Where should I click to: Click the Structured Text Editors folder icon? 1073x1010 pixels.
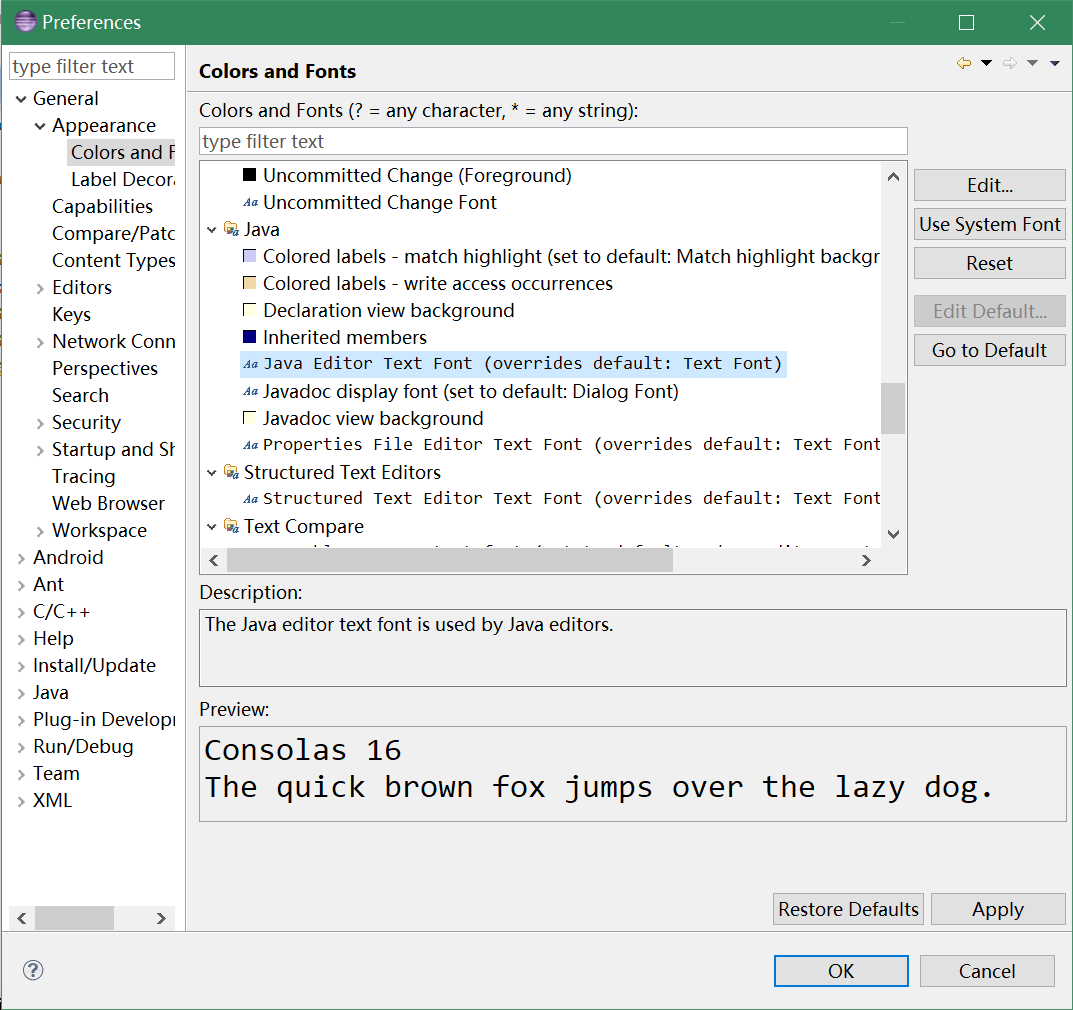231,472
